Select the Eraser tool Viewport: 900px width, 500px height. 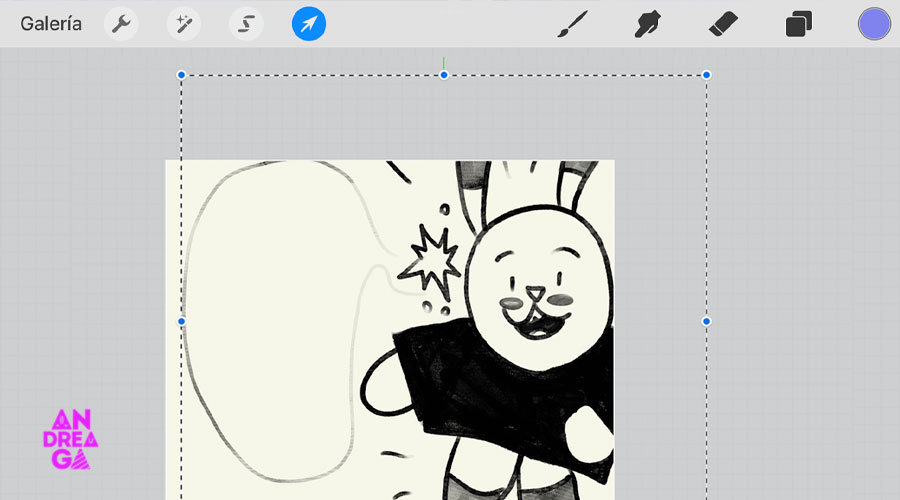pyautogui.click(x=722, y=23)
